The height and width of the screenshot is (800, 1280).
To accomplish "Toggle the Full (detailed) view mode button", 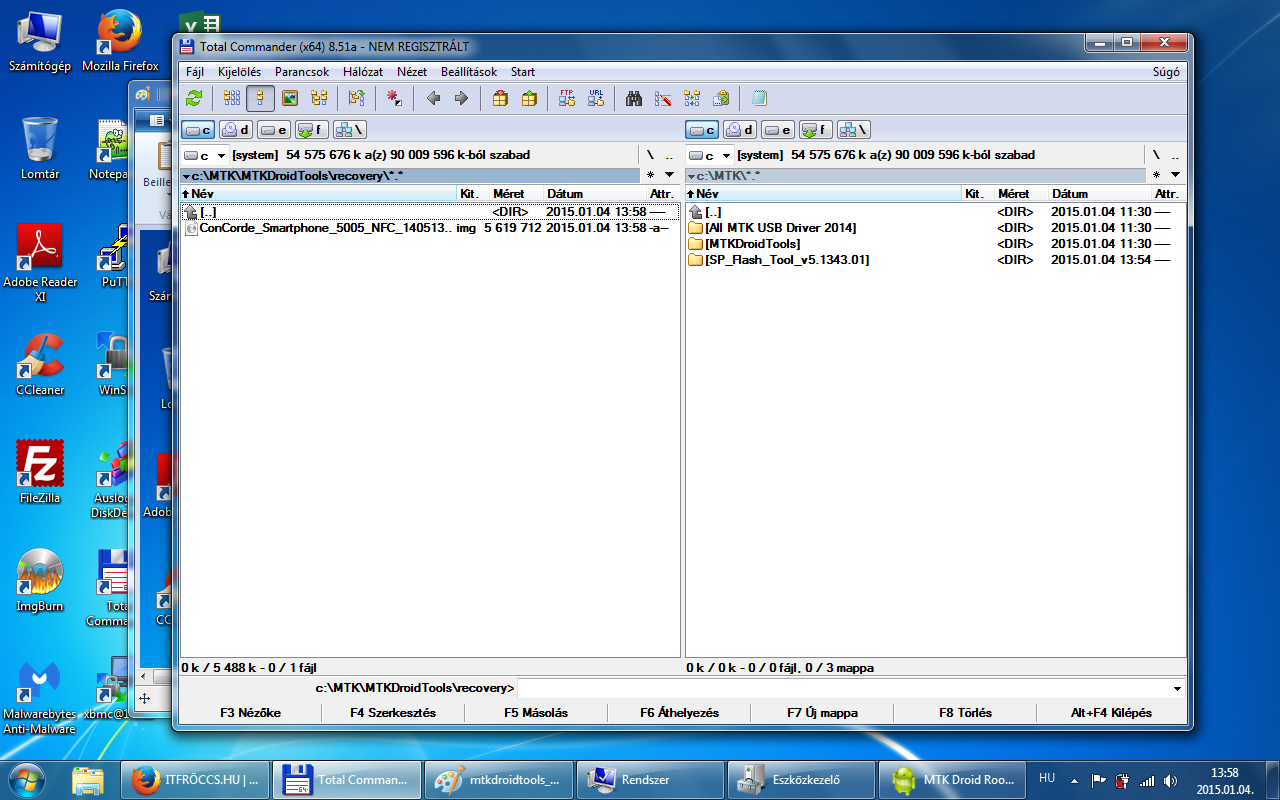I will coord(261,98).
